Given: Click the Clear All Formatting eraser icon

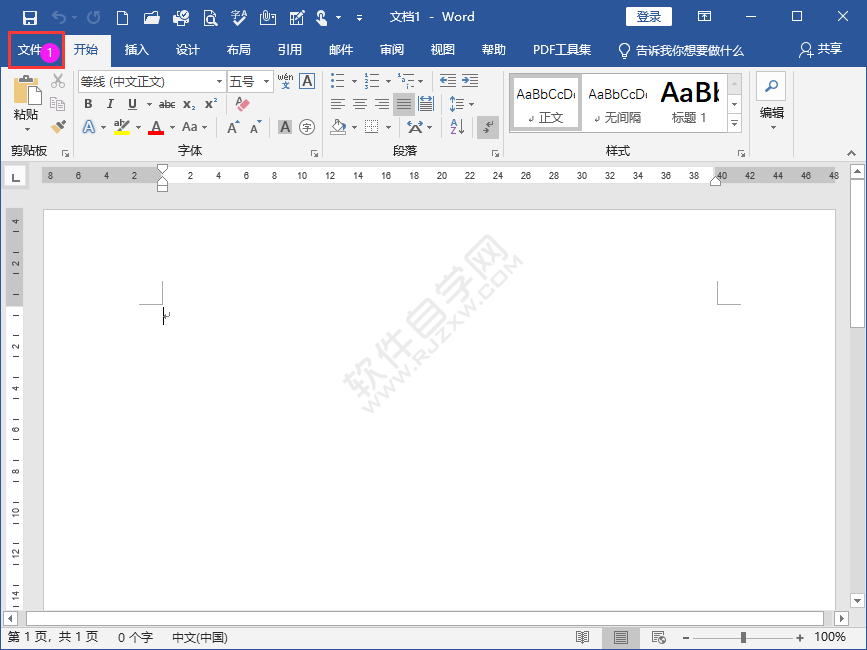Looking at the screenshot, I should [241, 104].
